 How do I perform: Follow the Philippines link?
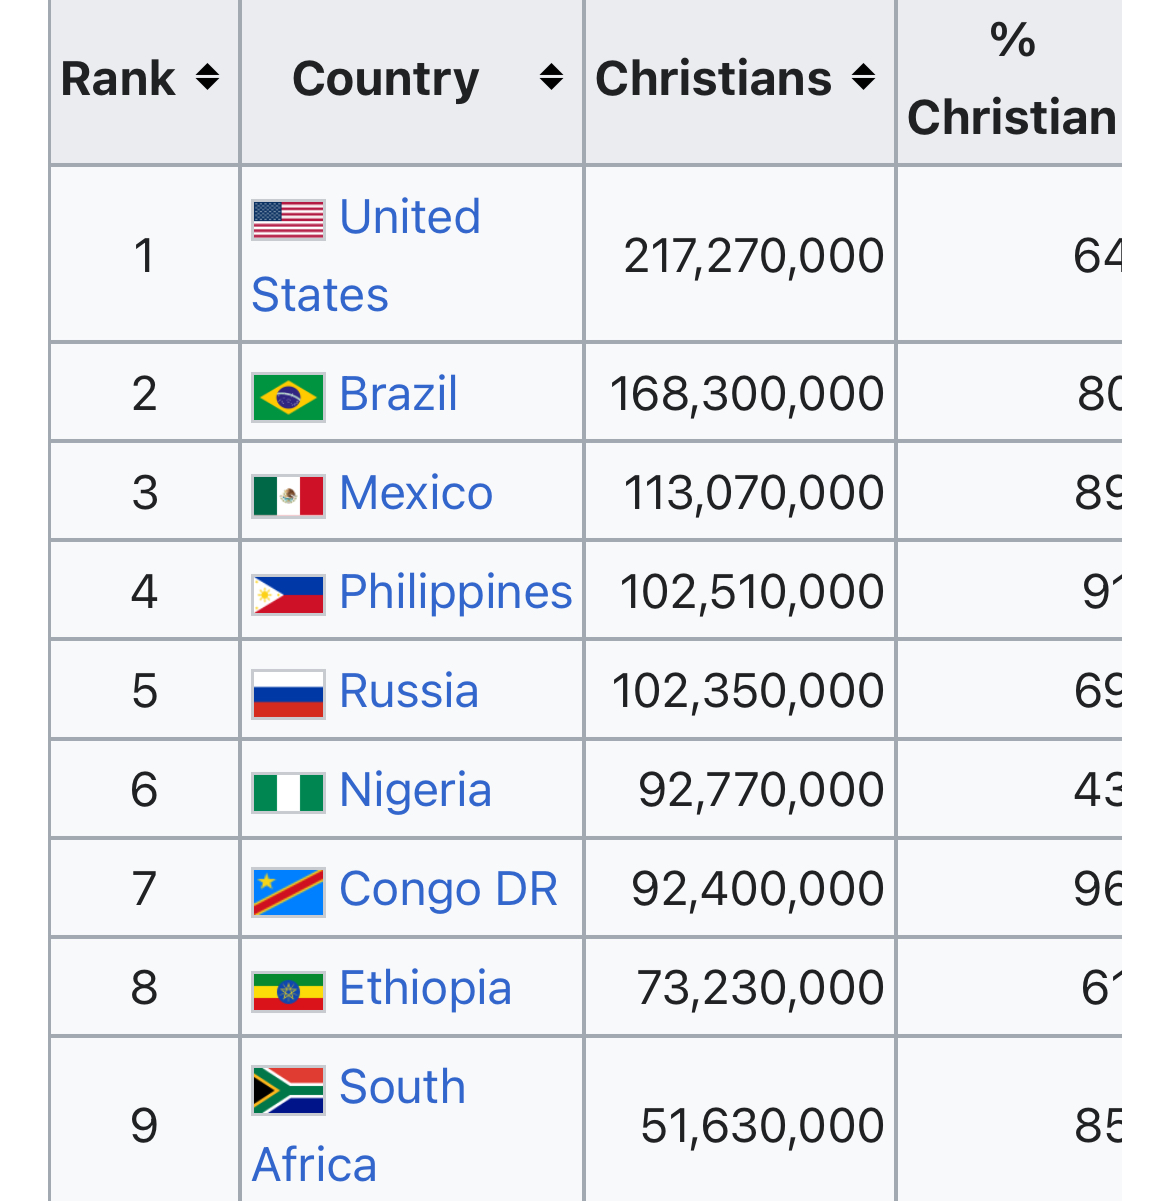tap(455, 592)
